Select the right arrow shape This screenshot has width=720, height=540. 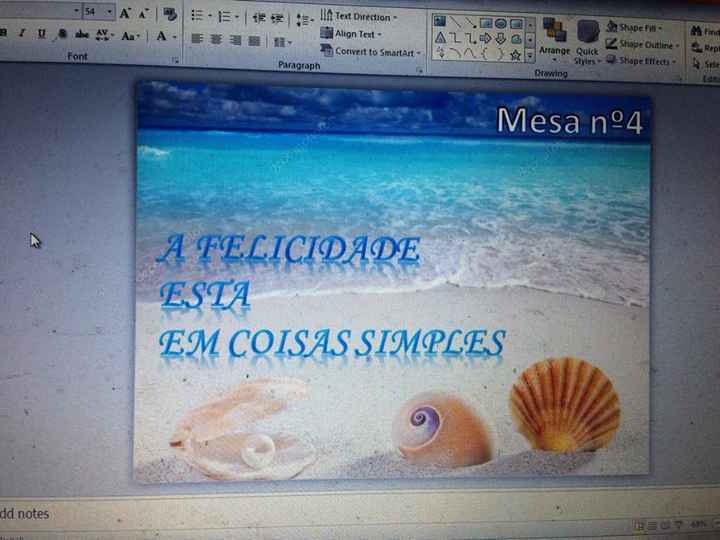coord(486,38)
